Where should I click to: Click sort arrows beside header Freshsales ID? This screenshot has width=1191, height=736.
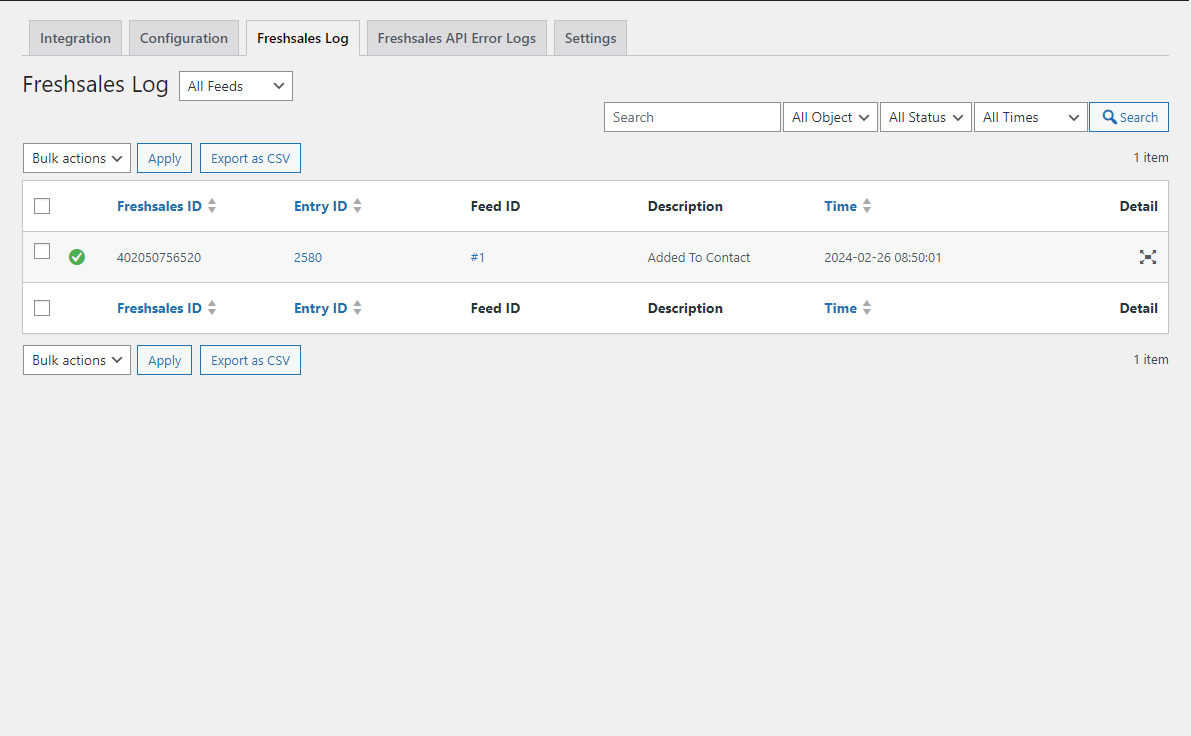pos(212,206)
